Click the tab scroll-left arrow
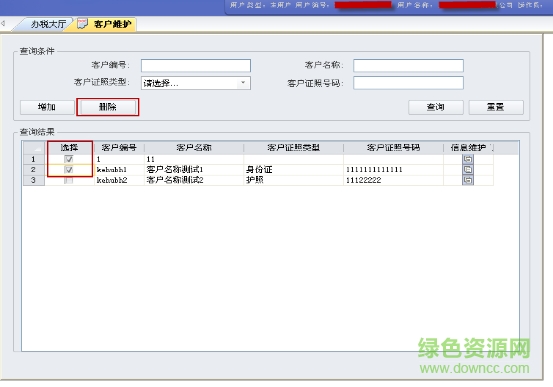The image size is (553, 387). point(3,24)
